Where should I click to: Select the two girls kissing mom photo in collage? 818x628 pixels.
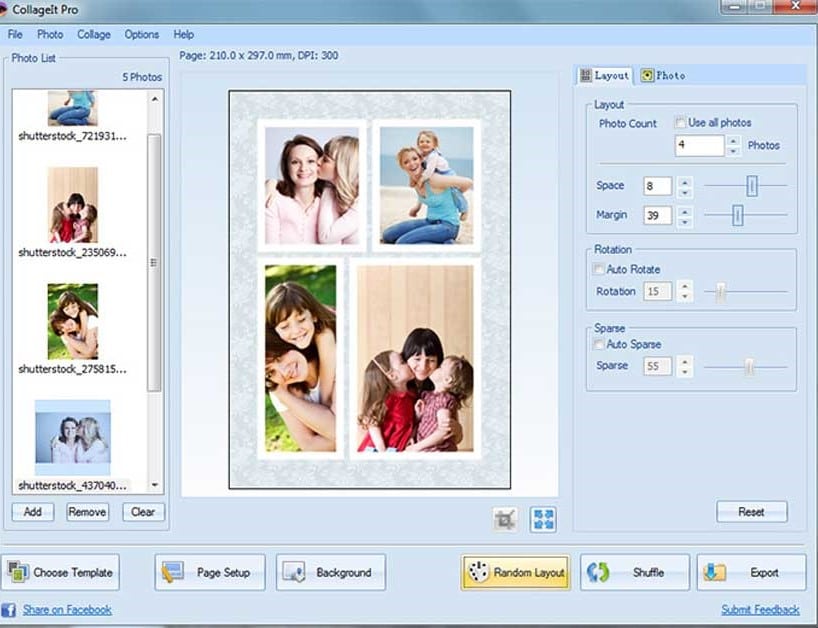[x=415, y=358]
